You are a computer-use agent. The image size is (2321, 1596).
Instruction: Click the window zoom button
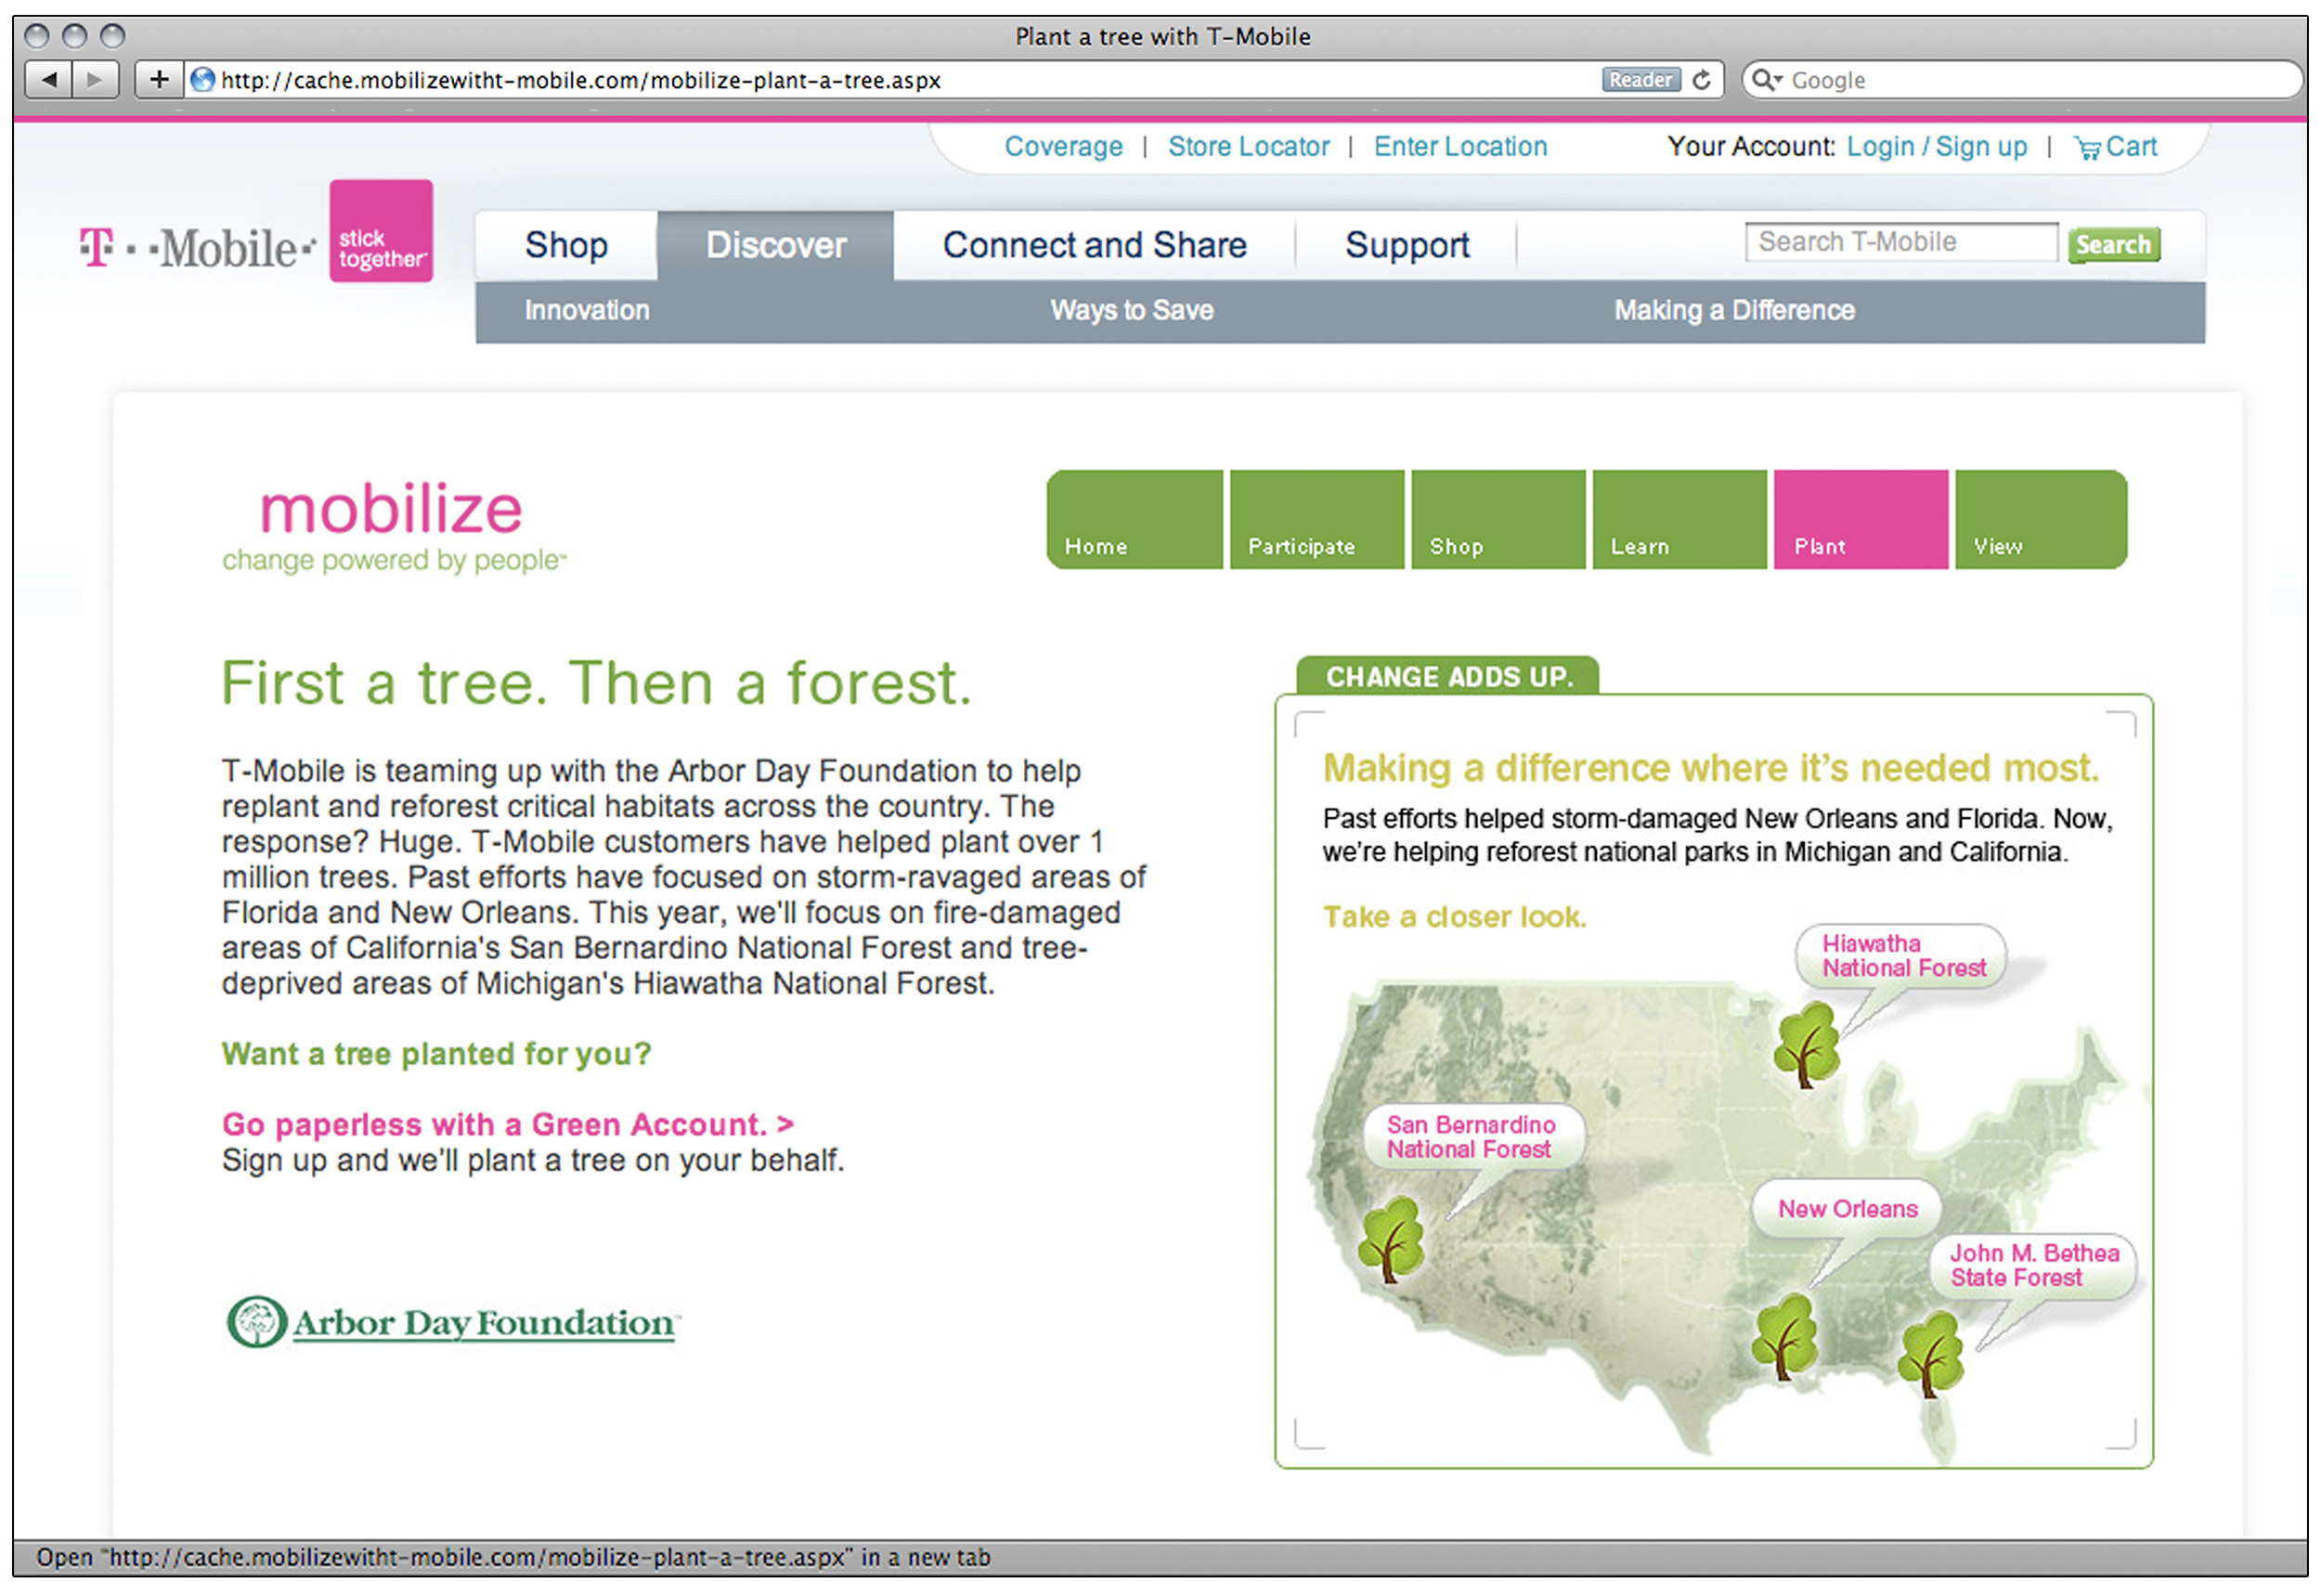click(113, 36)
